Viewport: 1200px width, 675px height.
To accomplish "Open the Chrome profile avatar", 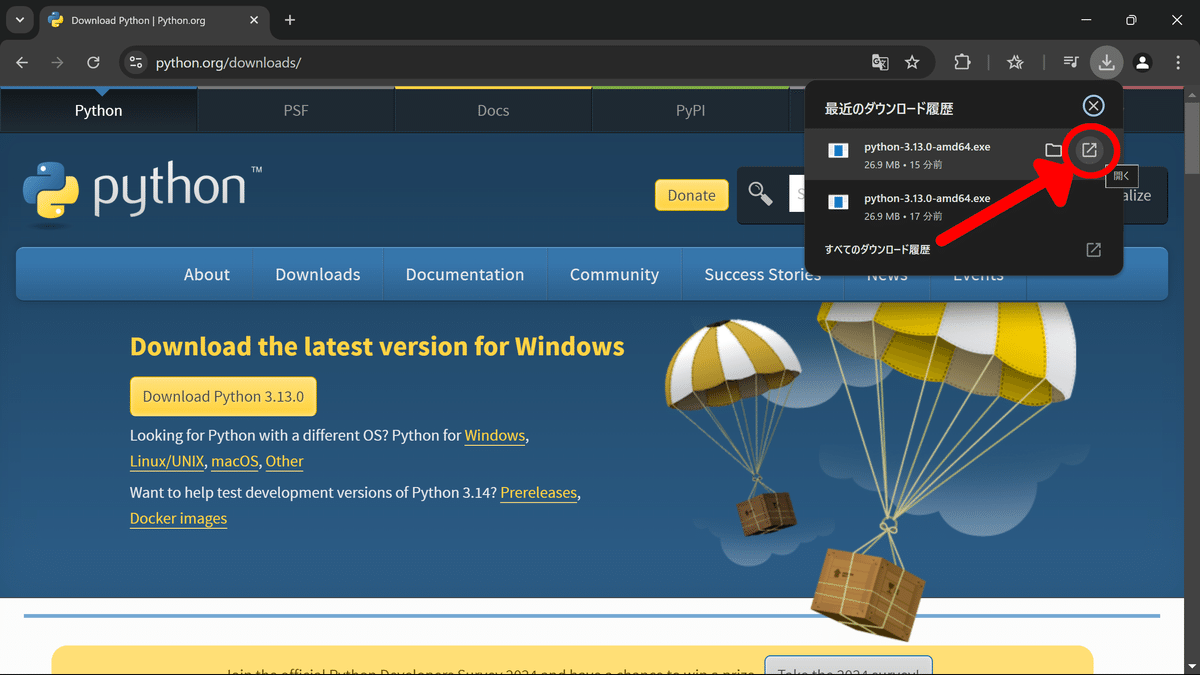I will 1142,62.
